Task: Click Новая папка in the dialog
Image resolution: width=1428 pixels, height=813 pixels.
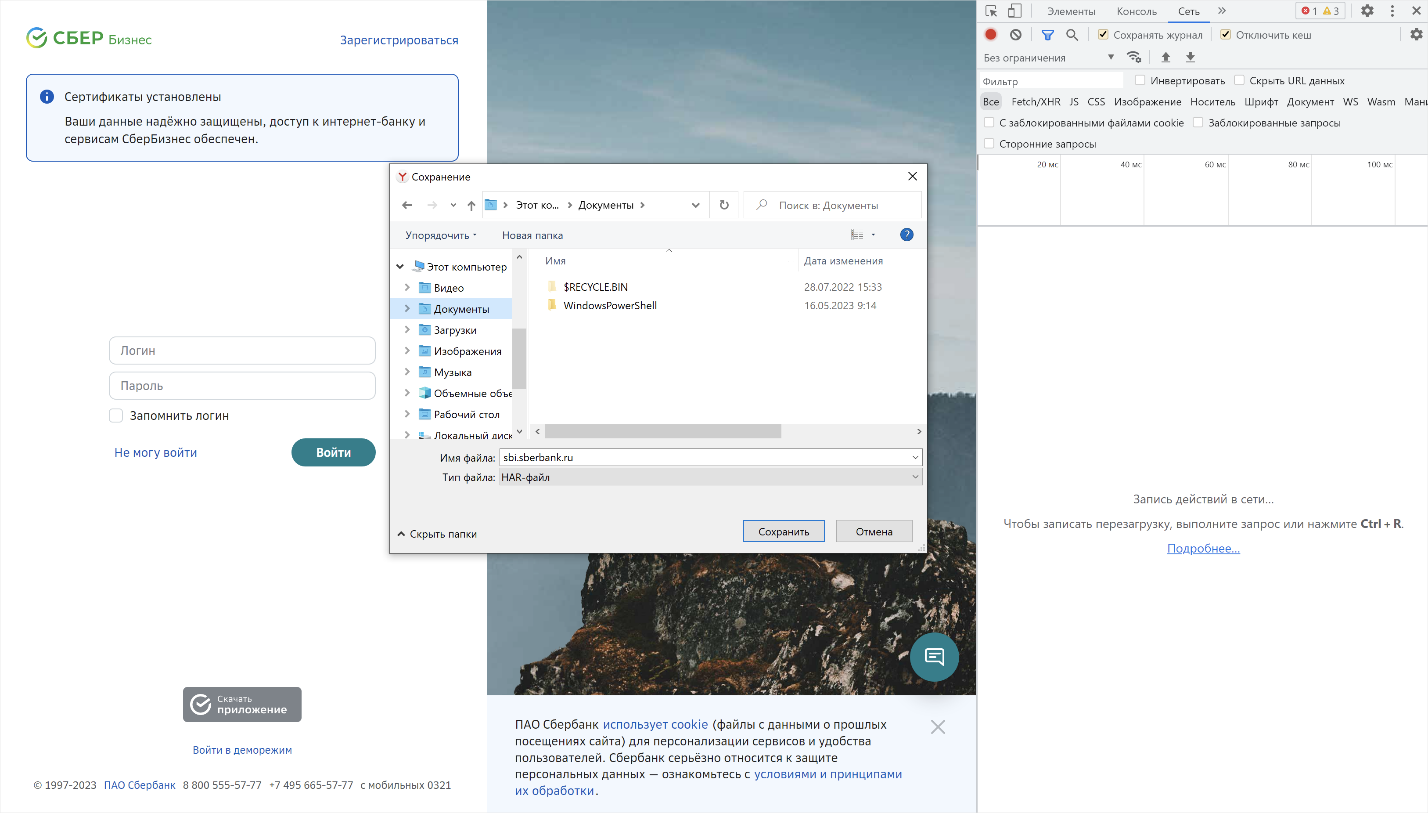Action: point(532,235)
